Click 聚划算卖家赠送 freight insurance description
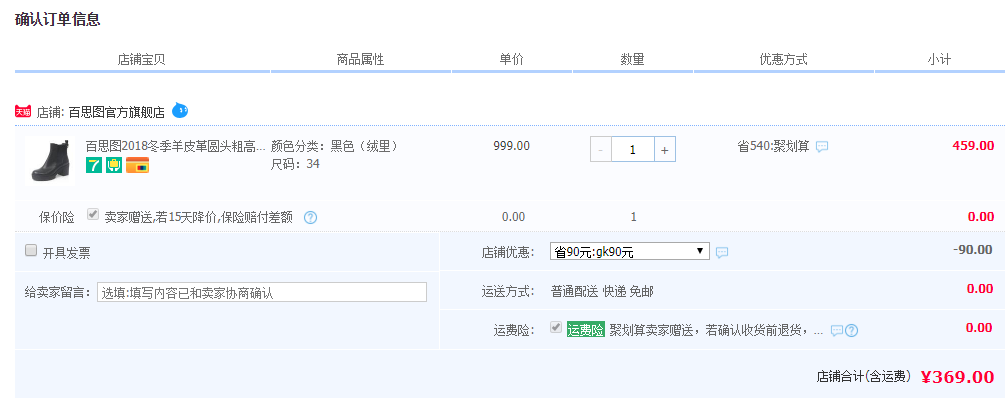This screenshot has height=398, width=1006. click(716, 331)
